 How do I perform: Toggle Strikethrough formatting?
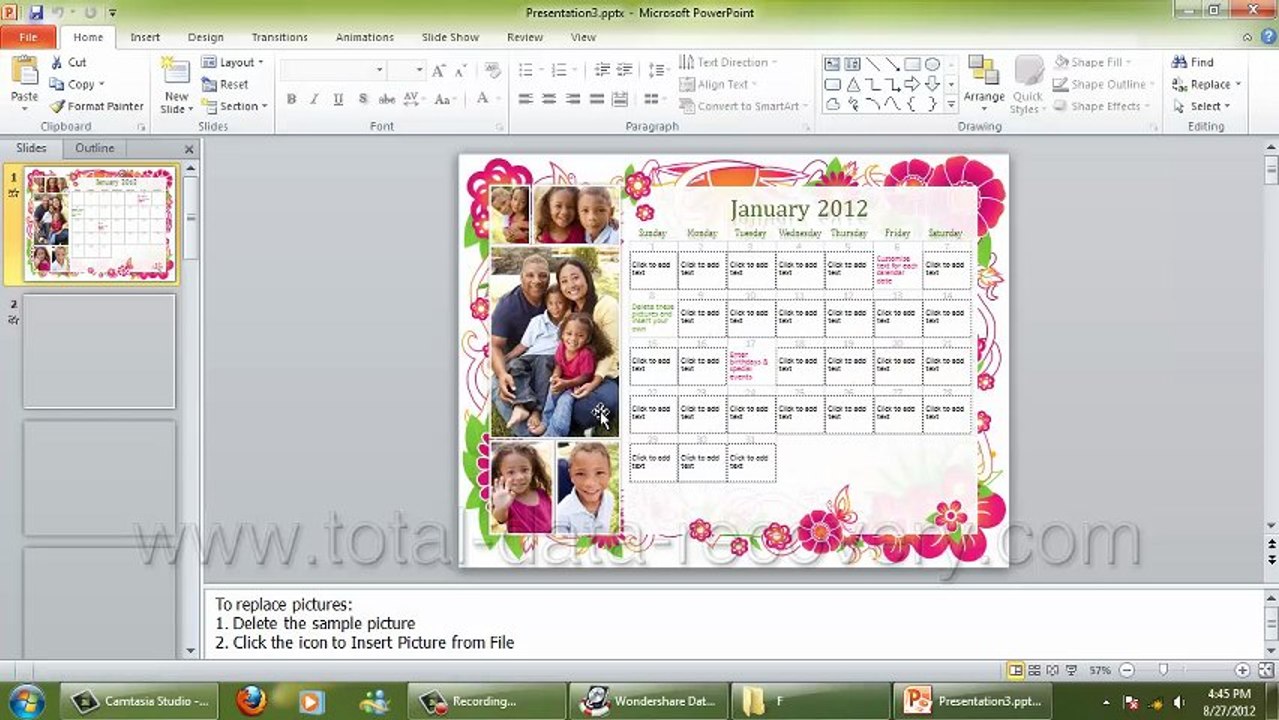click(x=386, y=99)
